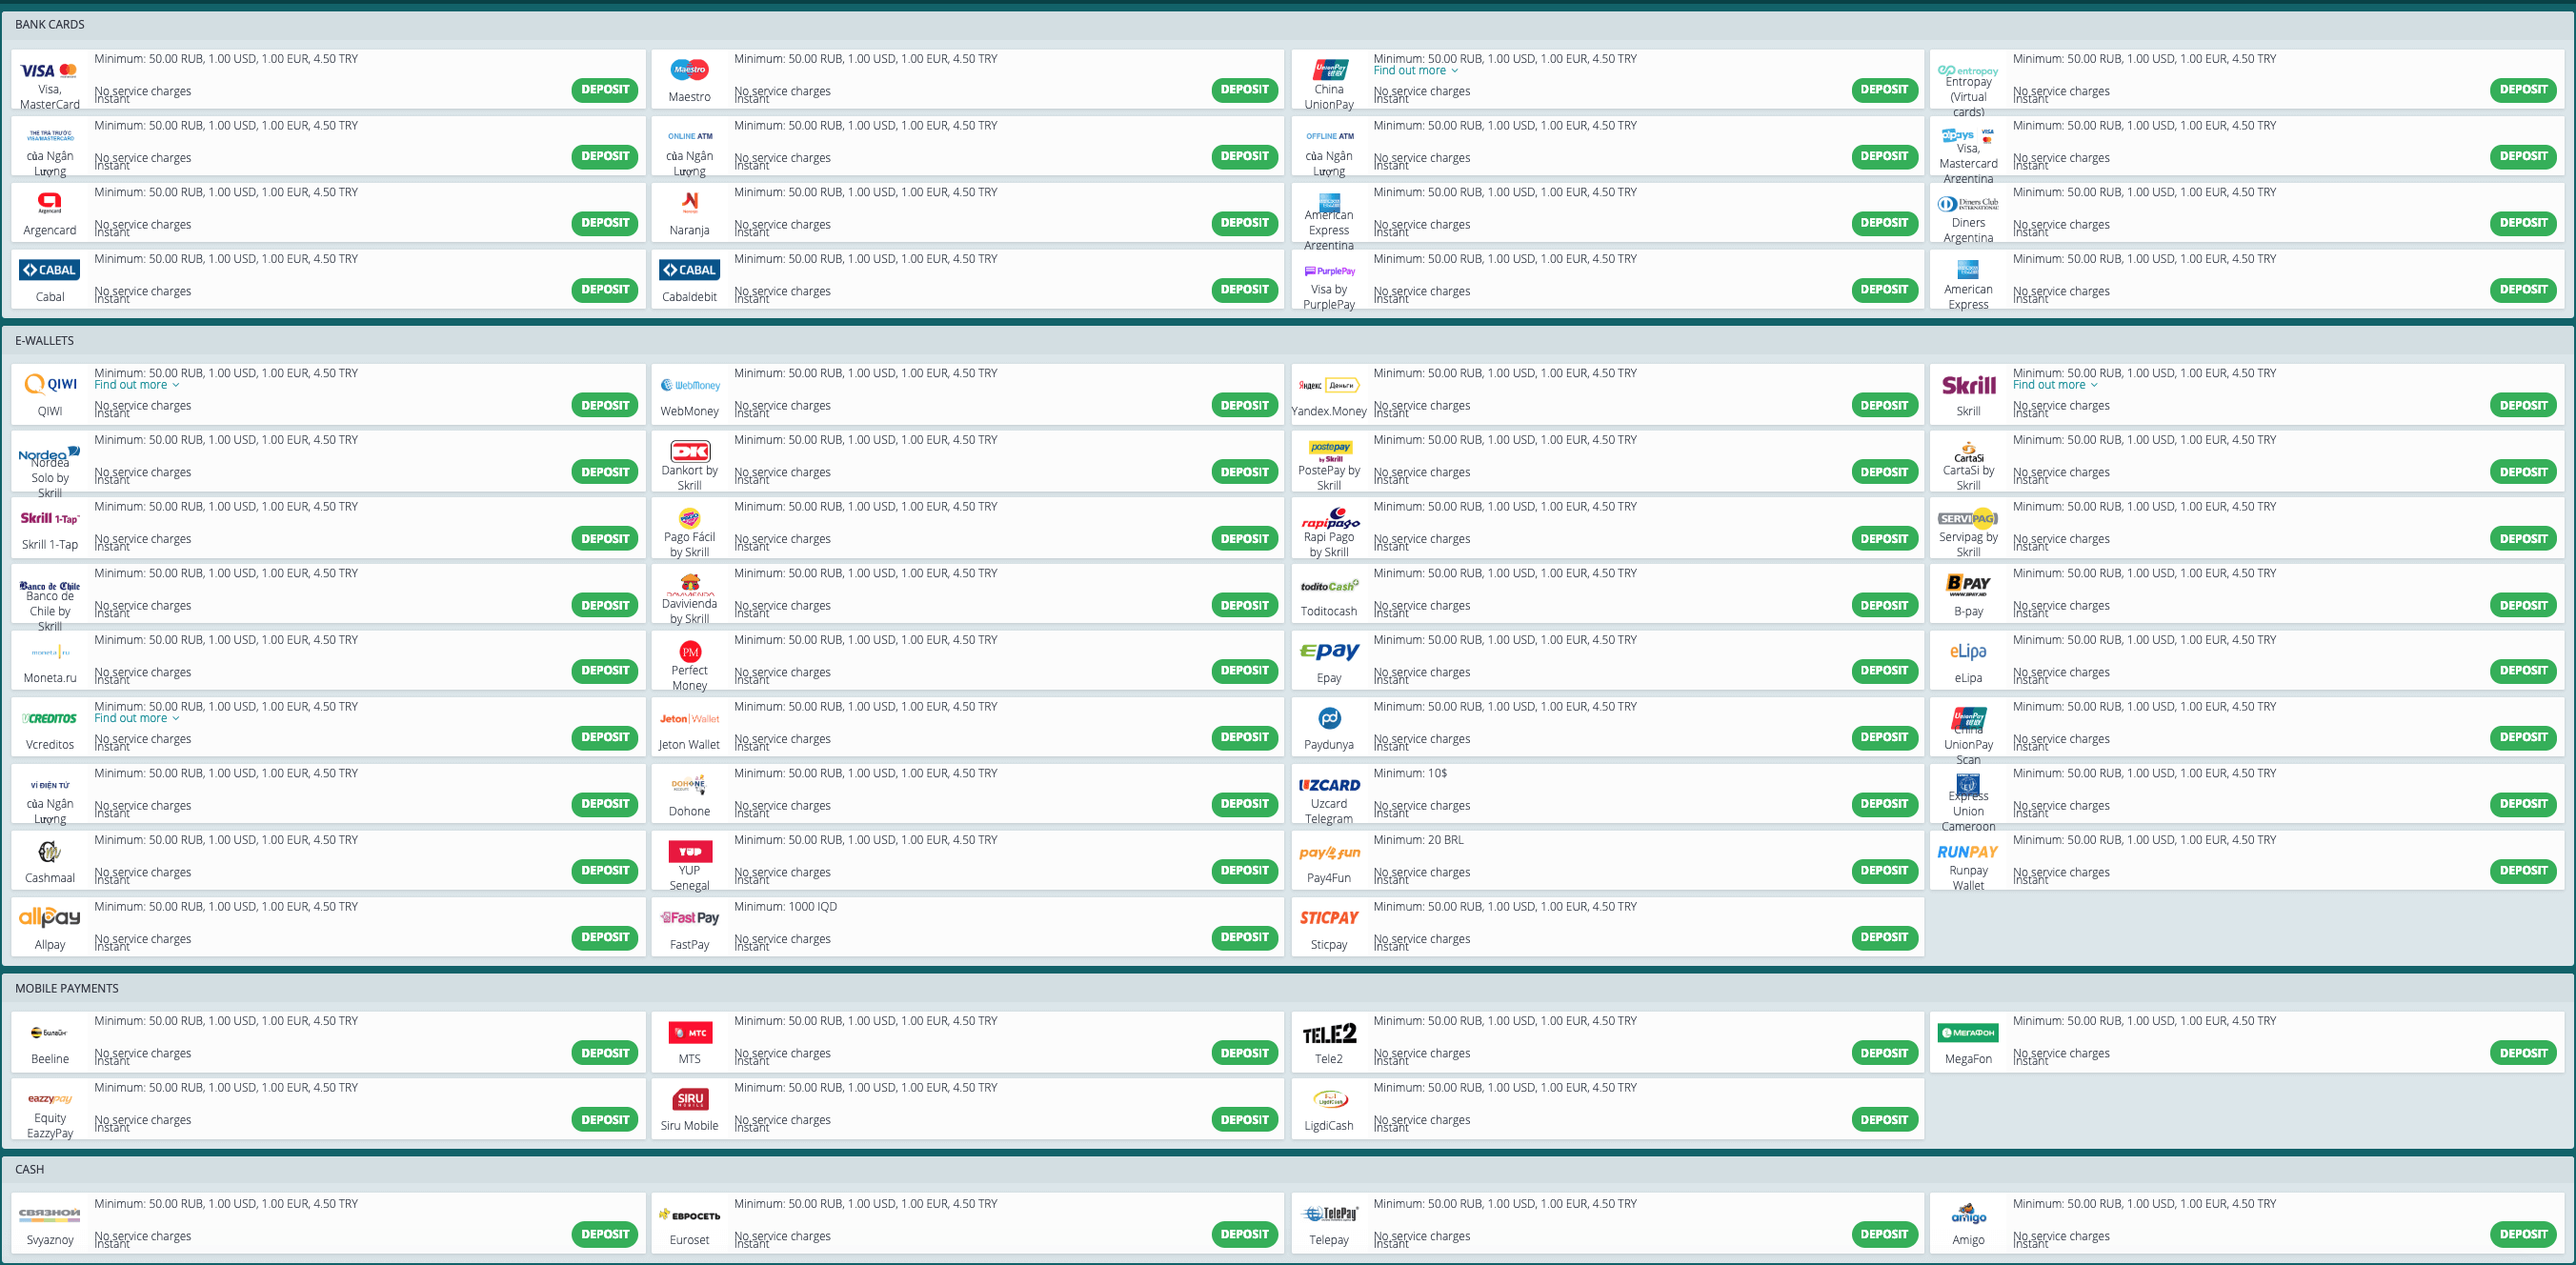Click the Cabaldebit logo
This screenshot has height=1265, width=2576.
[689, 270]
